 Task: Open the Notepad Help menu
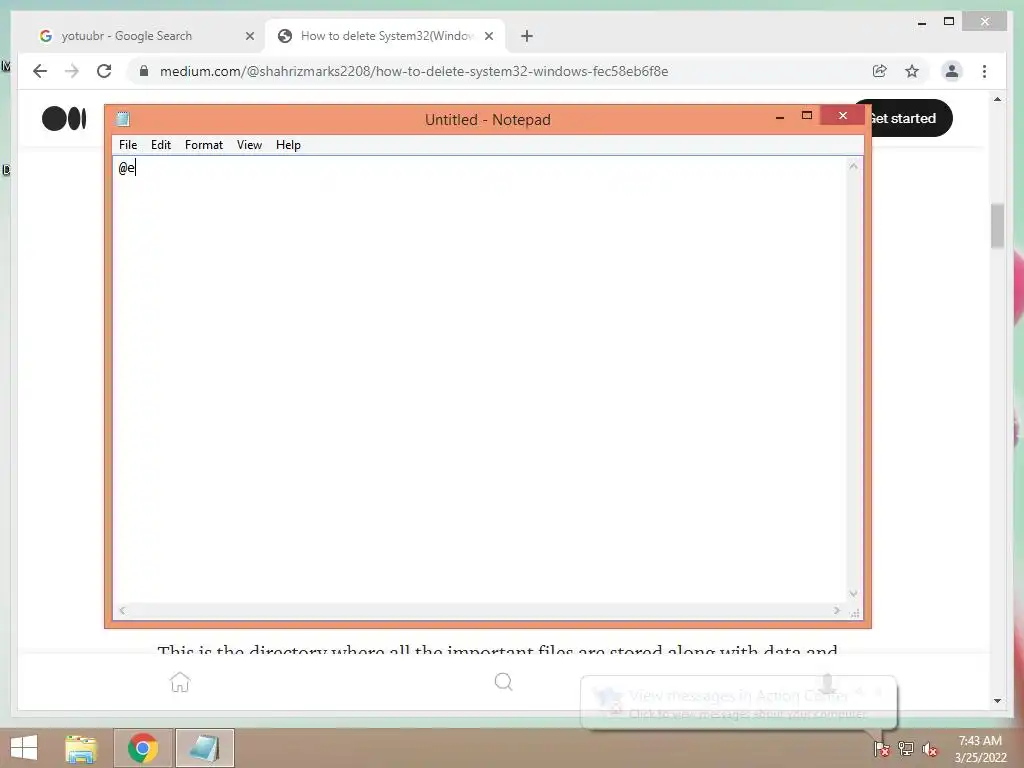tap(288, 145)
